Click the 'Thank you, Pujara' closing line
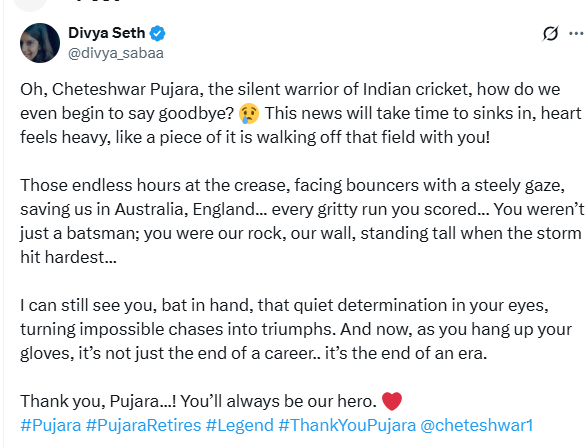Viewport: 586px width, 448px height. (x=211, y=401)
